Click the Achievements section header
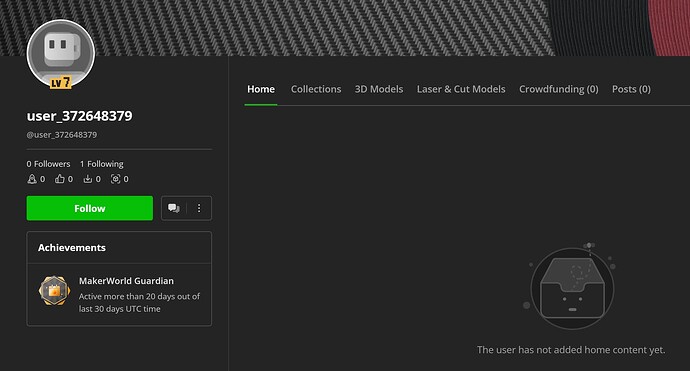This screenshot has height=371, width=690. pos(72,247)
